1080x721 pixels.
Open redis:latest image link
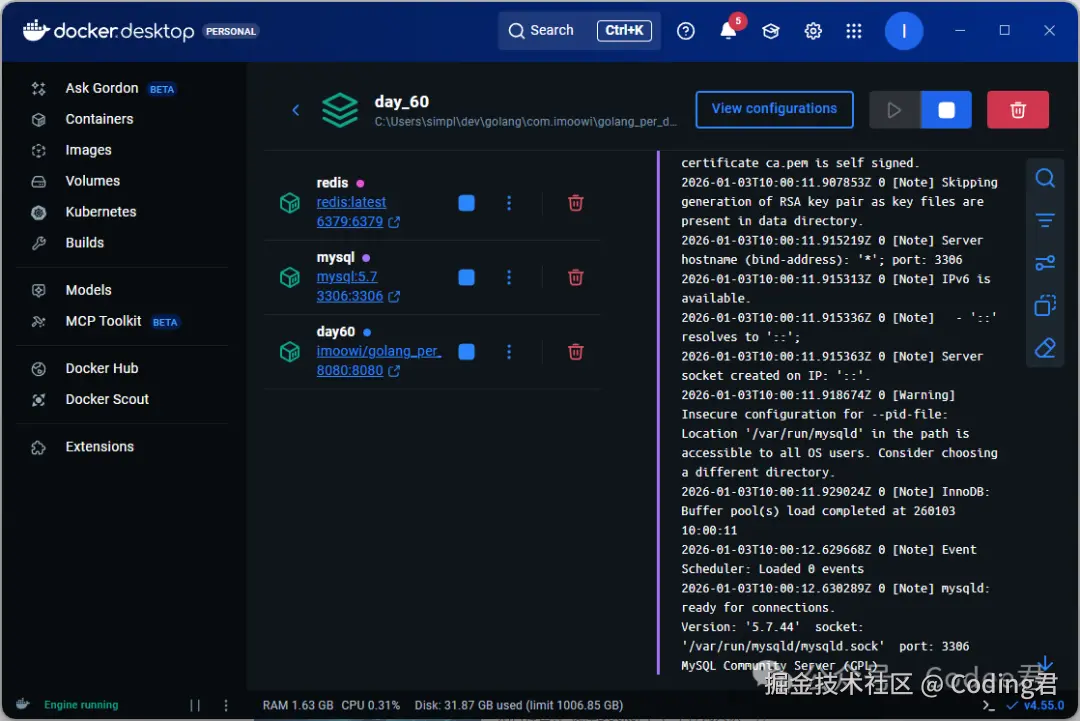point(351,202)
